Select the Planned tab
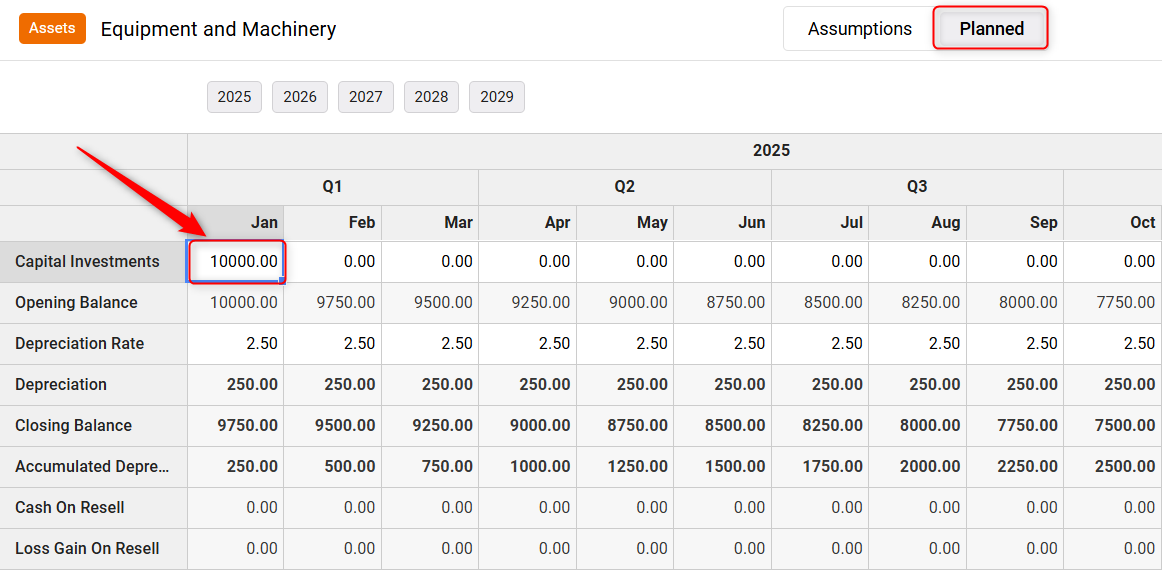The height and width of the screenshot is (574, 1162). pos(991,29)
